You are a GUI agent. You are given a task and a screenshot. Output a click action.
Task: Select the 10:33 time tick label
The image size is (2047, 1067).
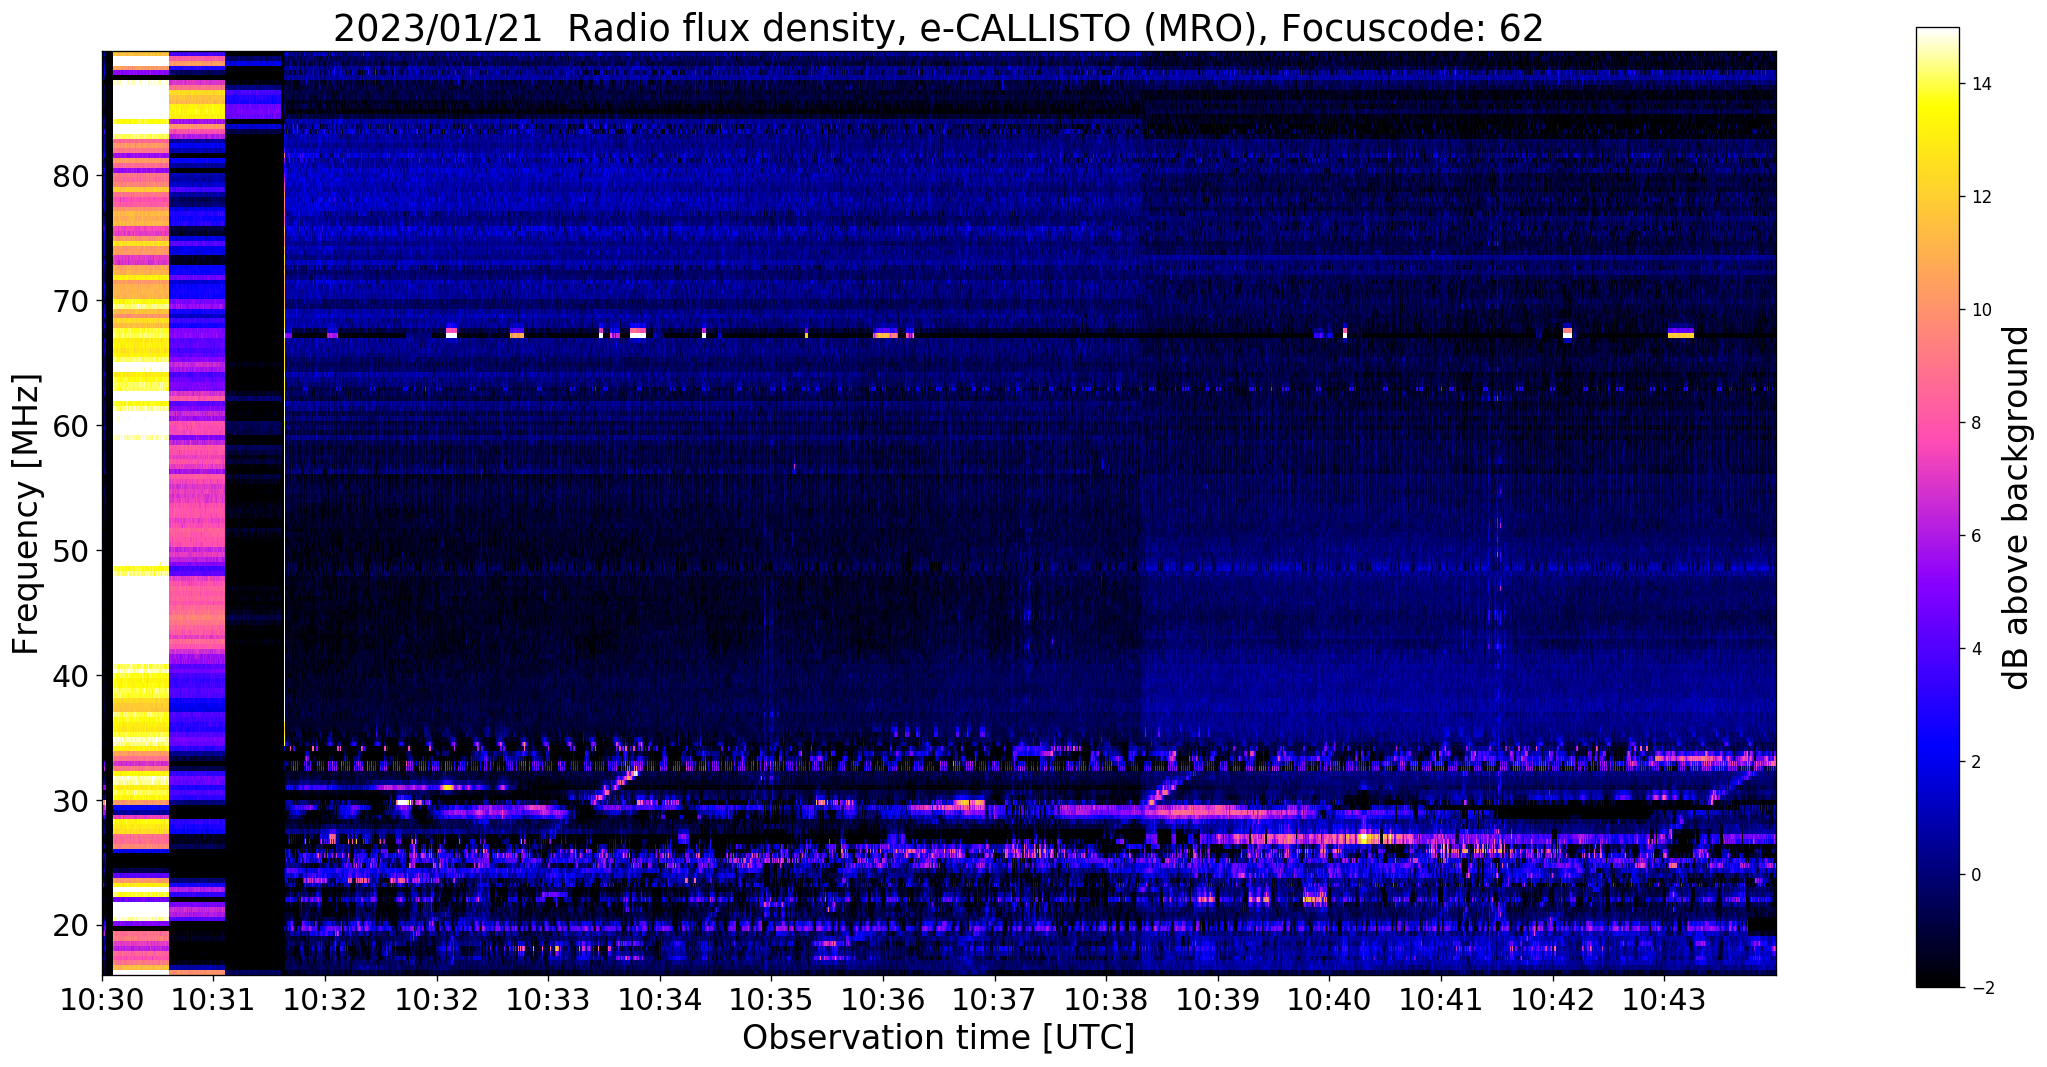click(548, 999)
